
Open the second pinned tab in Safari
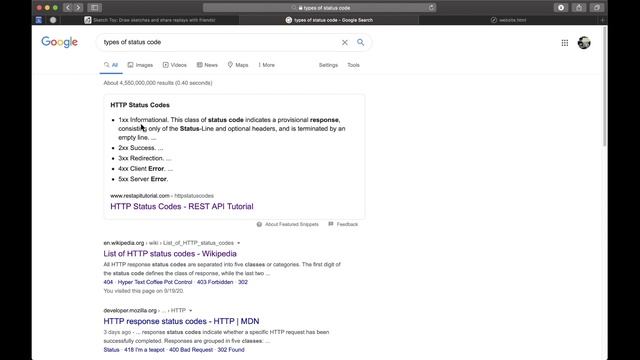tap(53, 20)
